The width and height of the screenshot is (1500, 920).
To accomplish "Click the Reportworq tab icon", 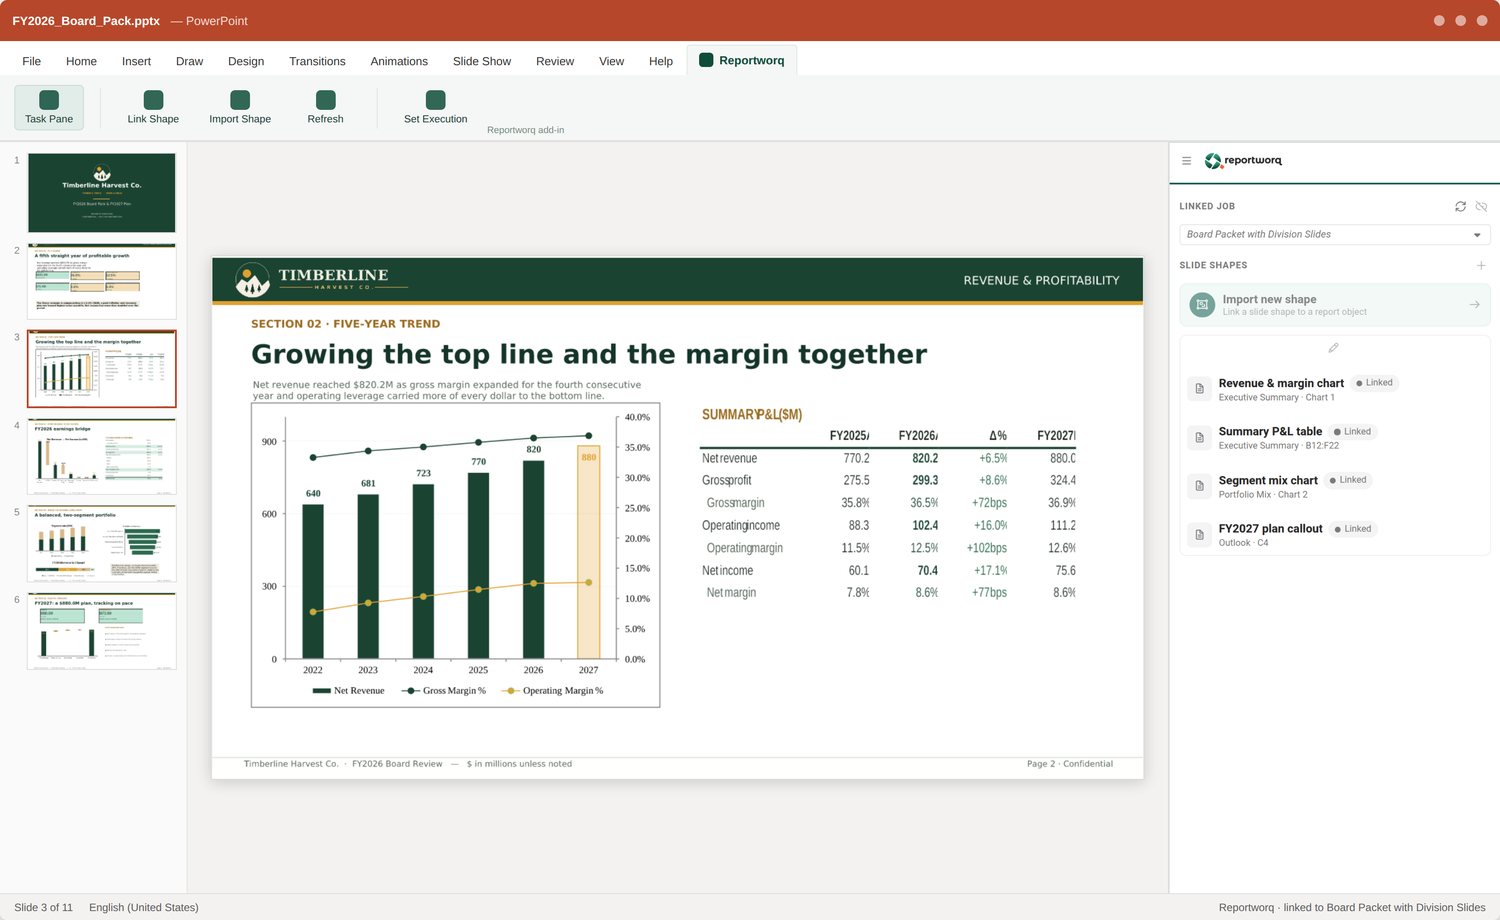I will click(x=706, y=60).
